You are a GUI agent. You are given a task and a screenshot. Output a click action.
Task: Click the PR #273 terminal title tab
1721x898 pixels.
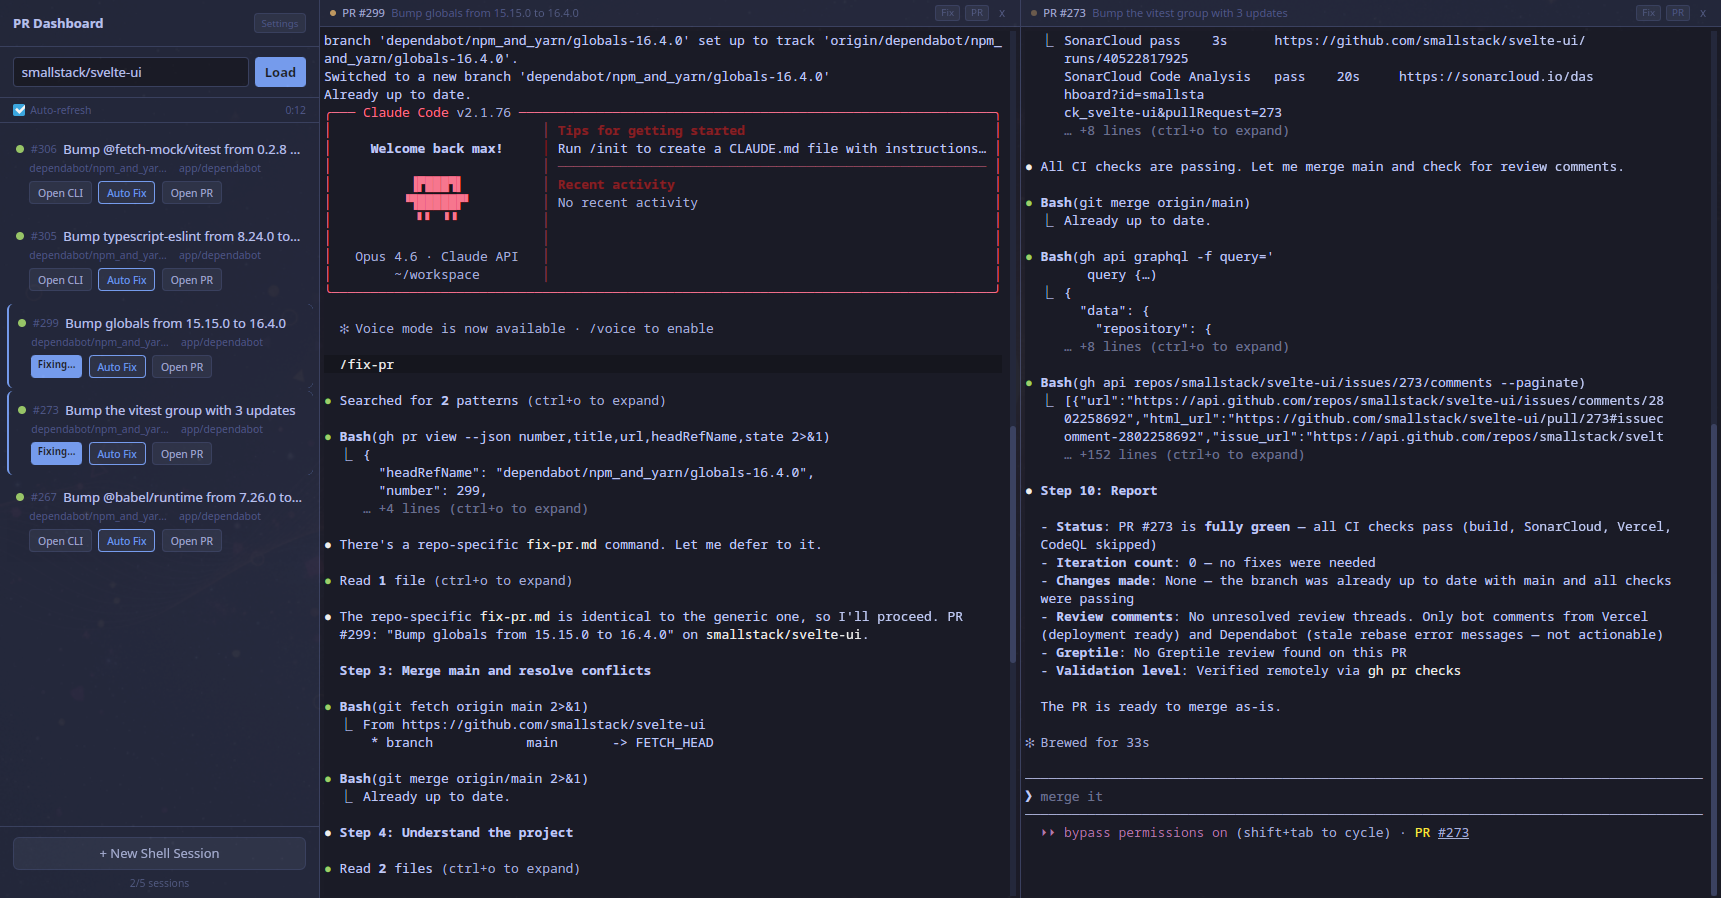tap(1160, 13)
